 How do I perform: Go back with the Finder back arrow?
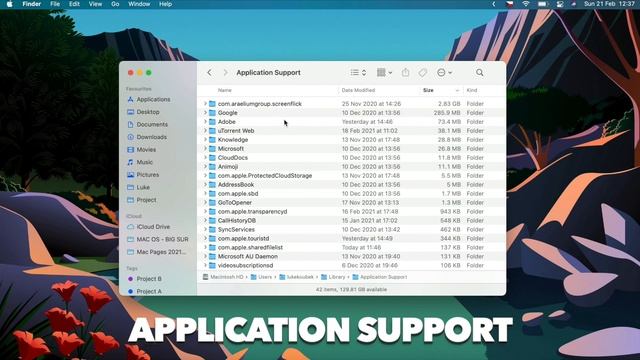pyautogui.click(x=209, y=73)
